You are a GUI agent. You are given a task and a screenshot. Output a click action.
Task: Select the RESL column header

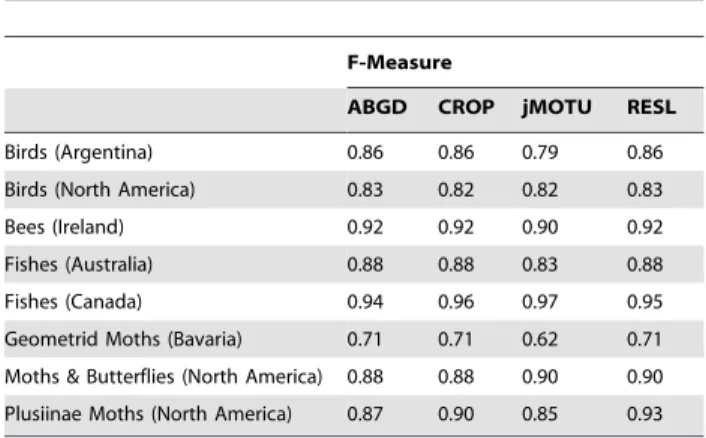pos(652,107)
